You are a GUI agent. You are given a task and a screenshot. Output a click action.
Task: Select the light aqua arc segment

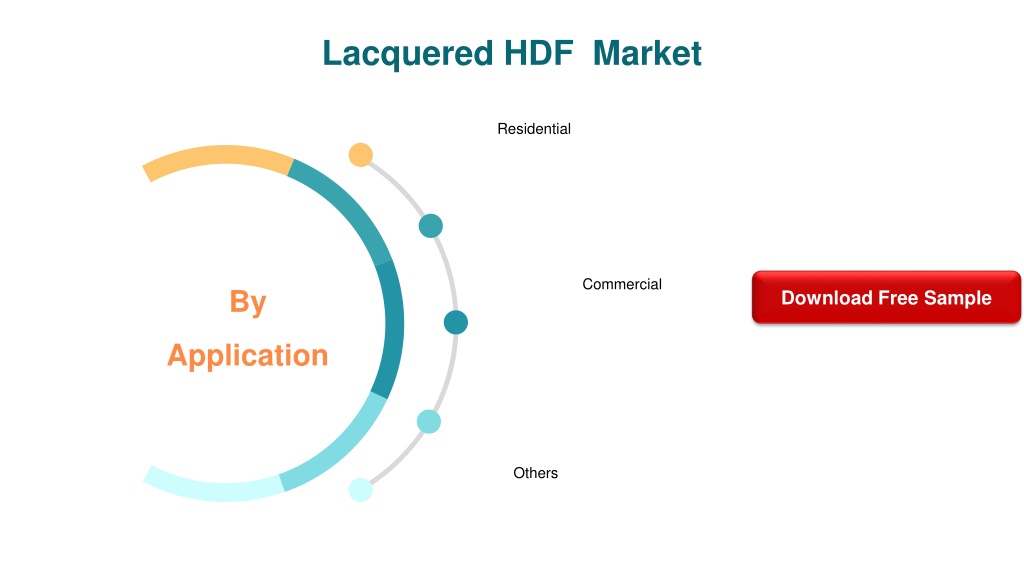point(342,449)
